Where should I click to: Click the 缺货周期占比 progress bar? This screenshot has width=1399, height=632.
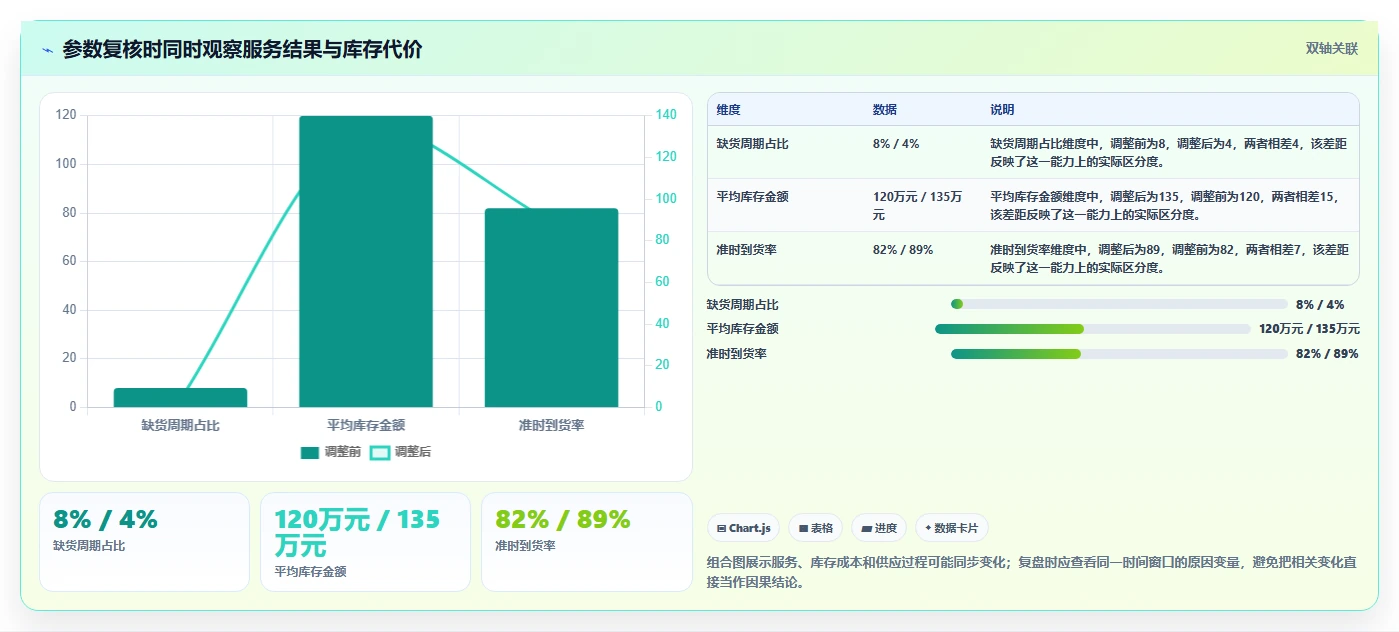tap(1119, 304)
